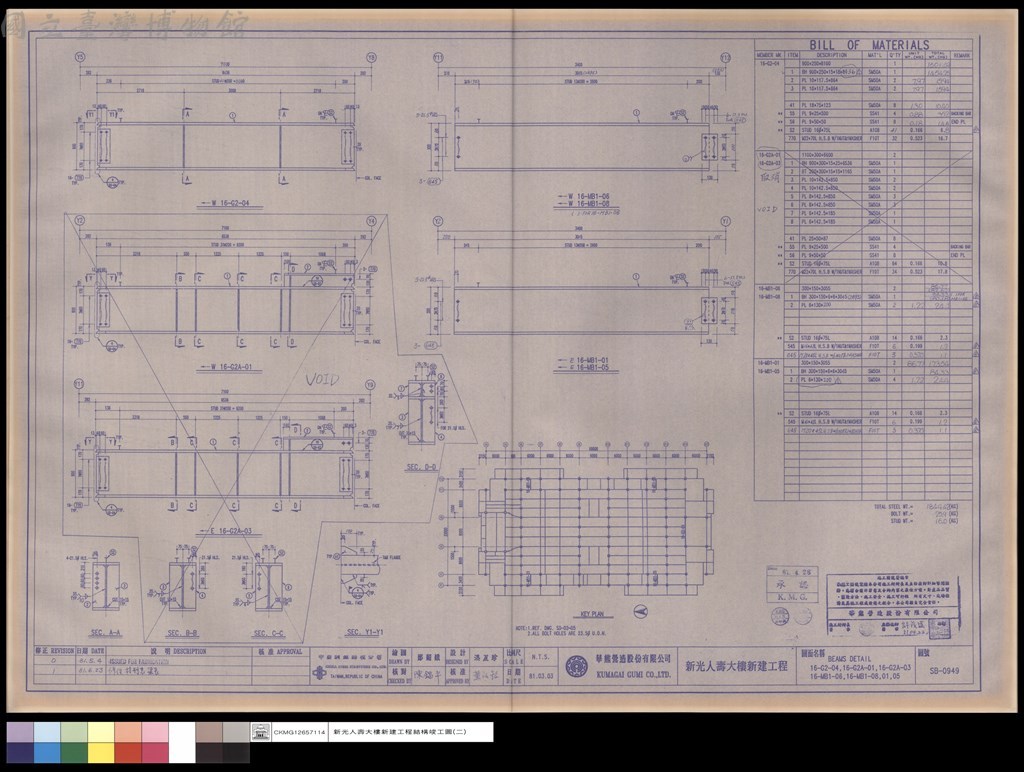Pick the saturated blue swatch on the color chart
The height and width of the screenshot is (772, 1024).
click(47, 753)
